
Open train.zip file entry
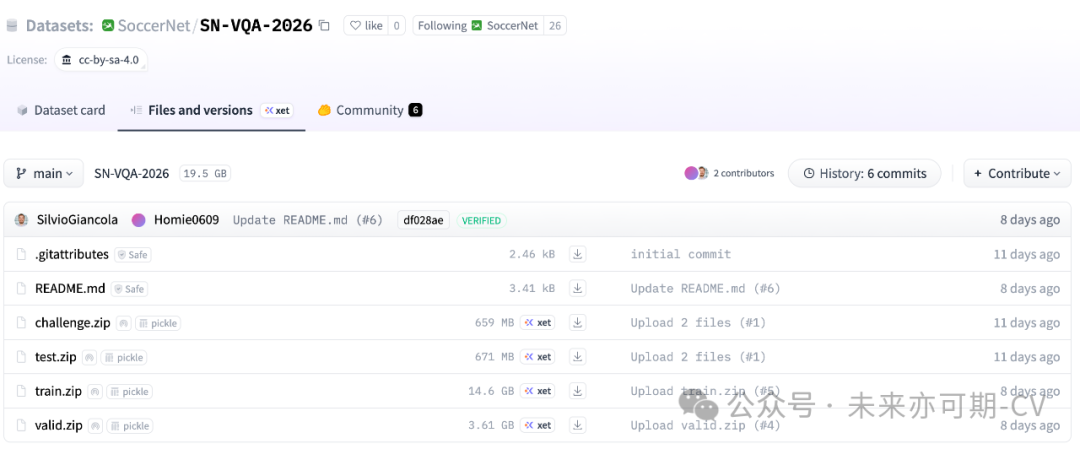click(59, 391)
